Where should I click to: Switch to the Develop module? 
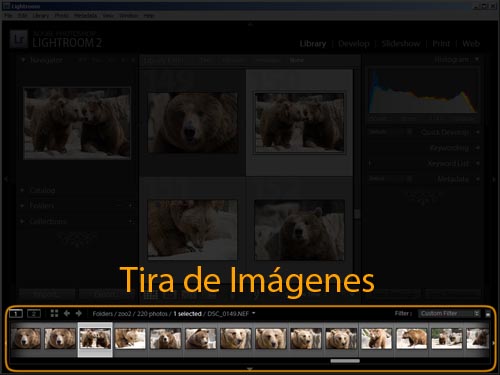(x=354, y=44)
